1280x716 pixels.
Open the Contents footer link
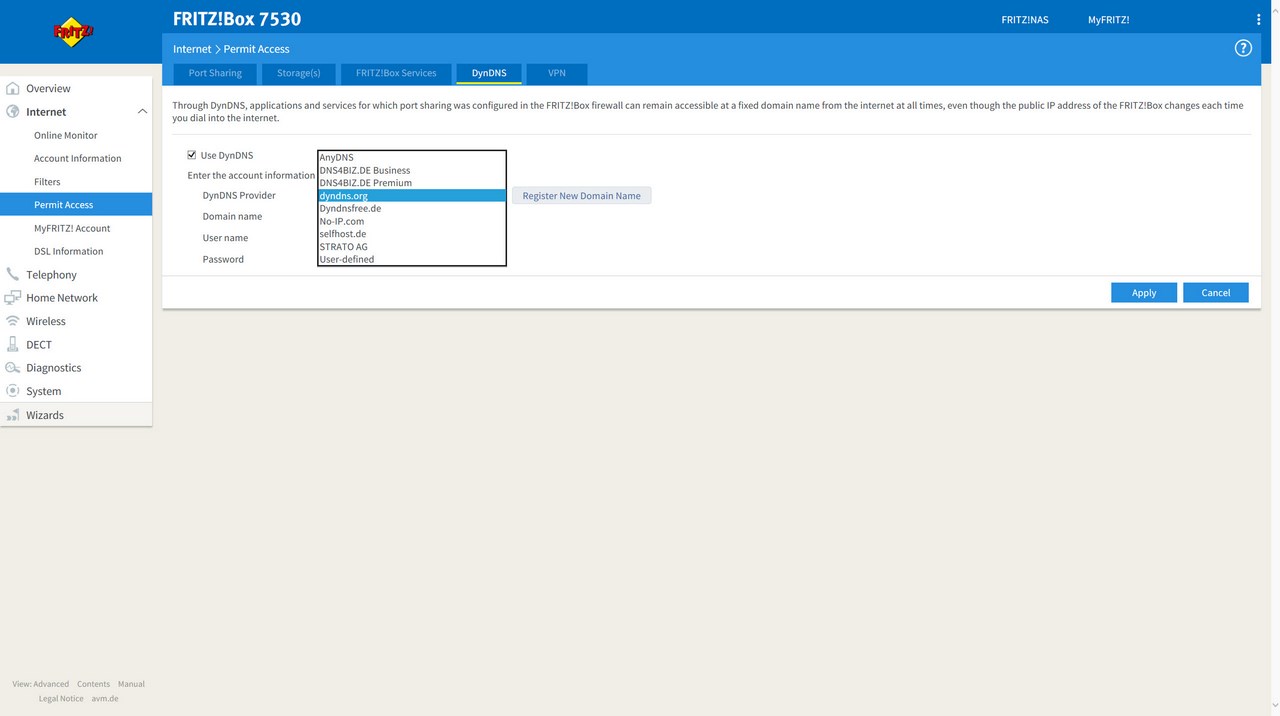point(93,684)
